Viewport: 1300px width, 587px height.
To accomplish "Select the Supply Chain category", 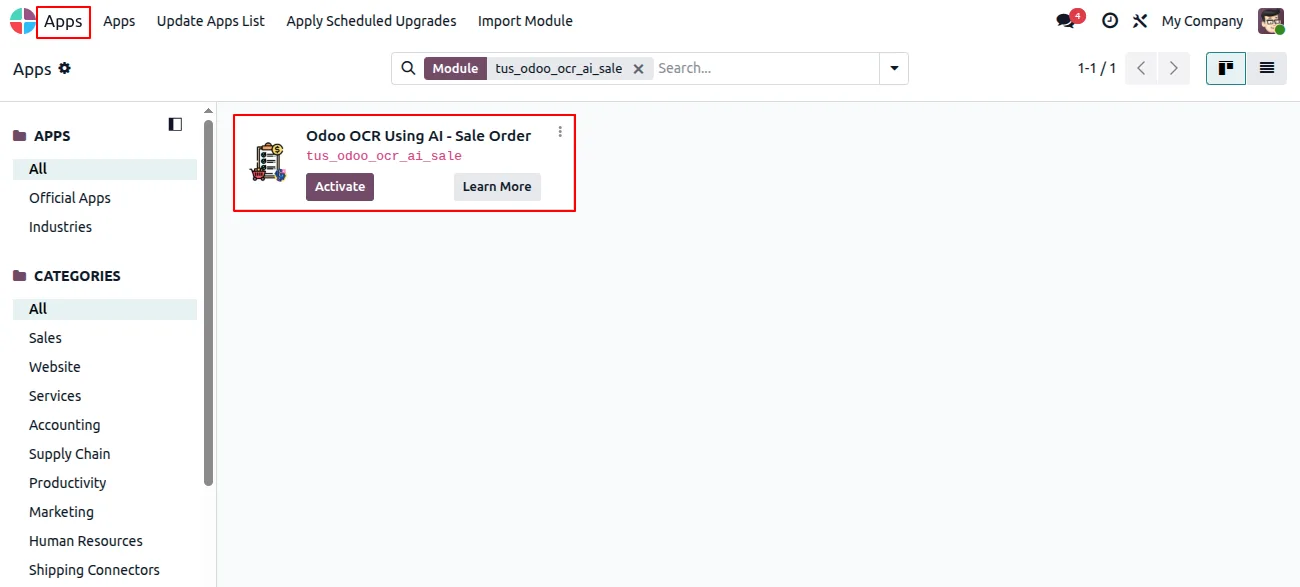I will tap(105, 454).
